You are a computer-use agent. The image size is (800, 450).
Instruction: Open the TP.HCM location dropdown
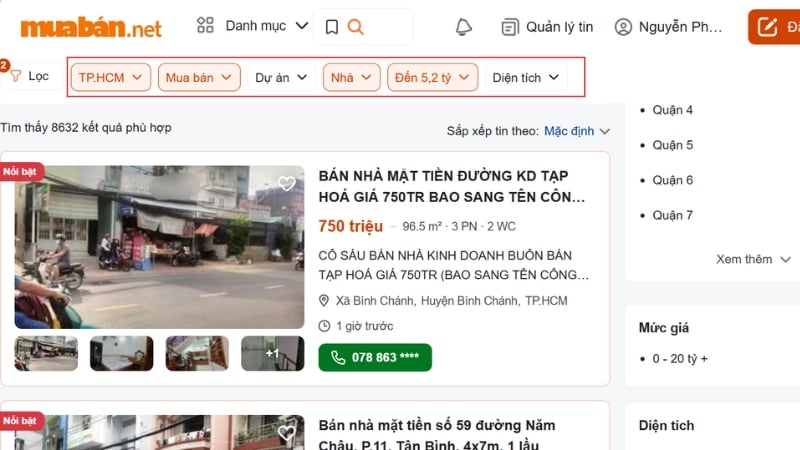pos(111,78)
